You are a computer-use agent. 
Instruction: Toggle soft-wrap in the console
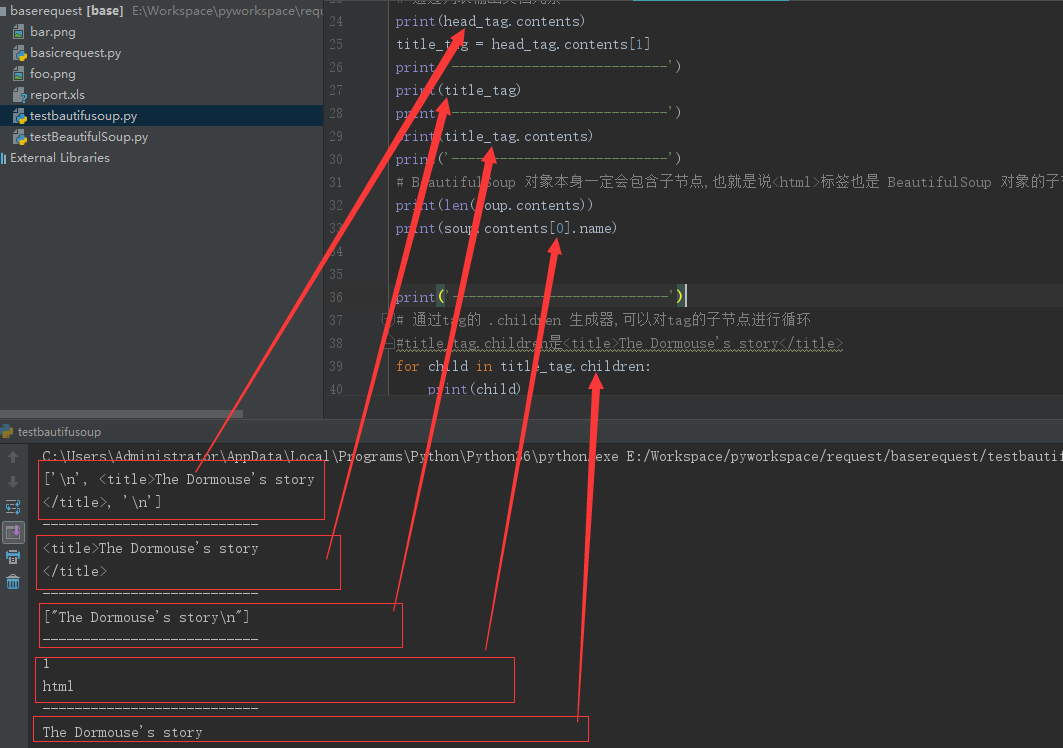pos(13,507)
